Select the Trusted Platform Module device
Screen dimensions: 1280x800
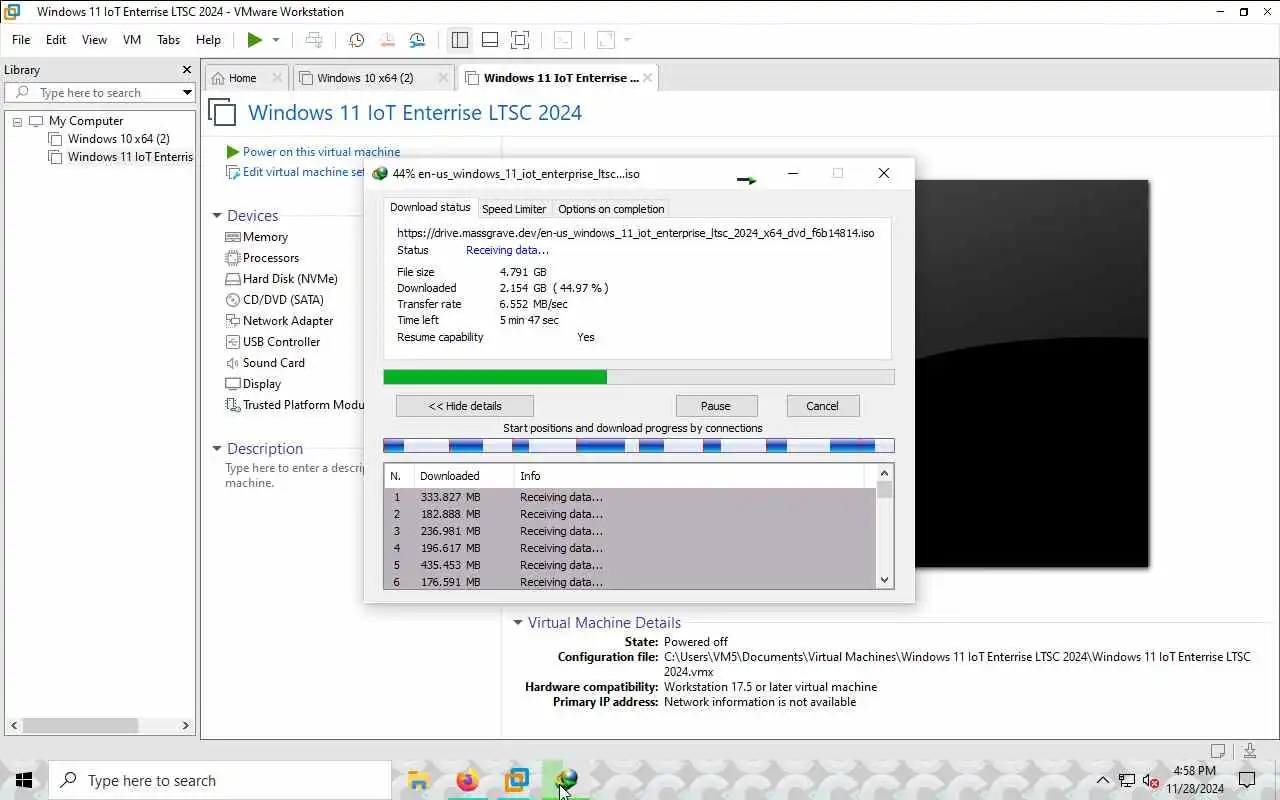303,405
